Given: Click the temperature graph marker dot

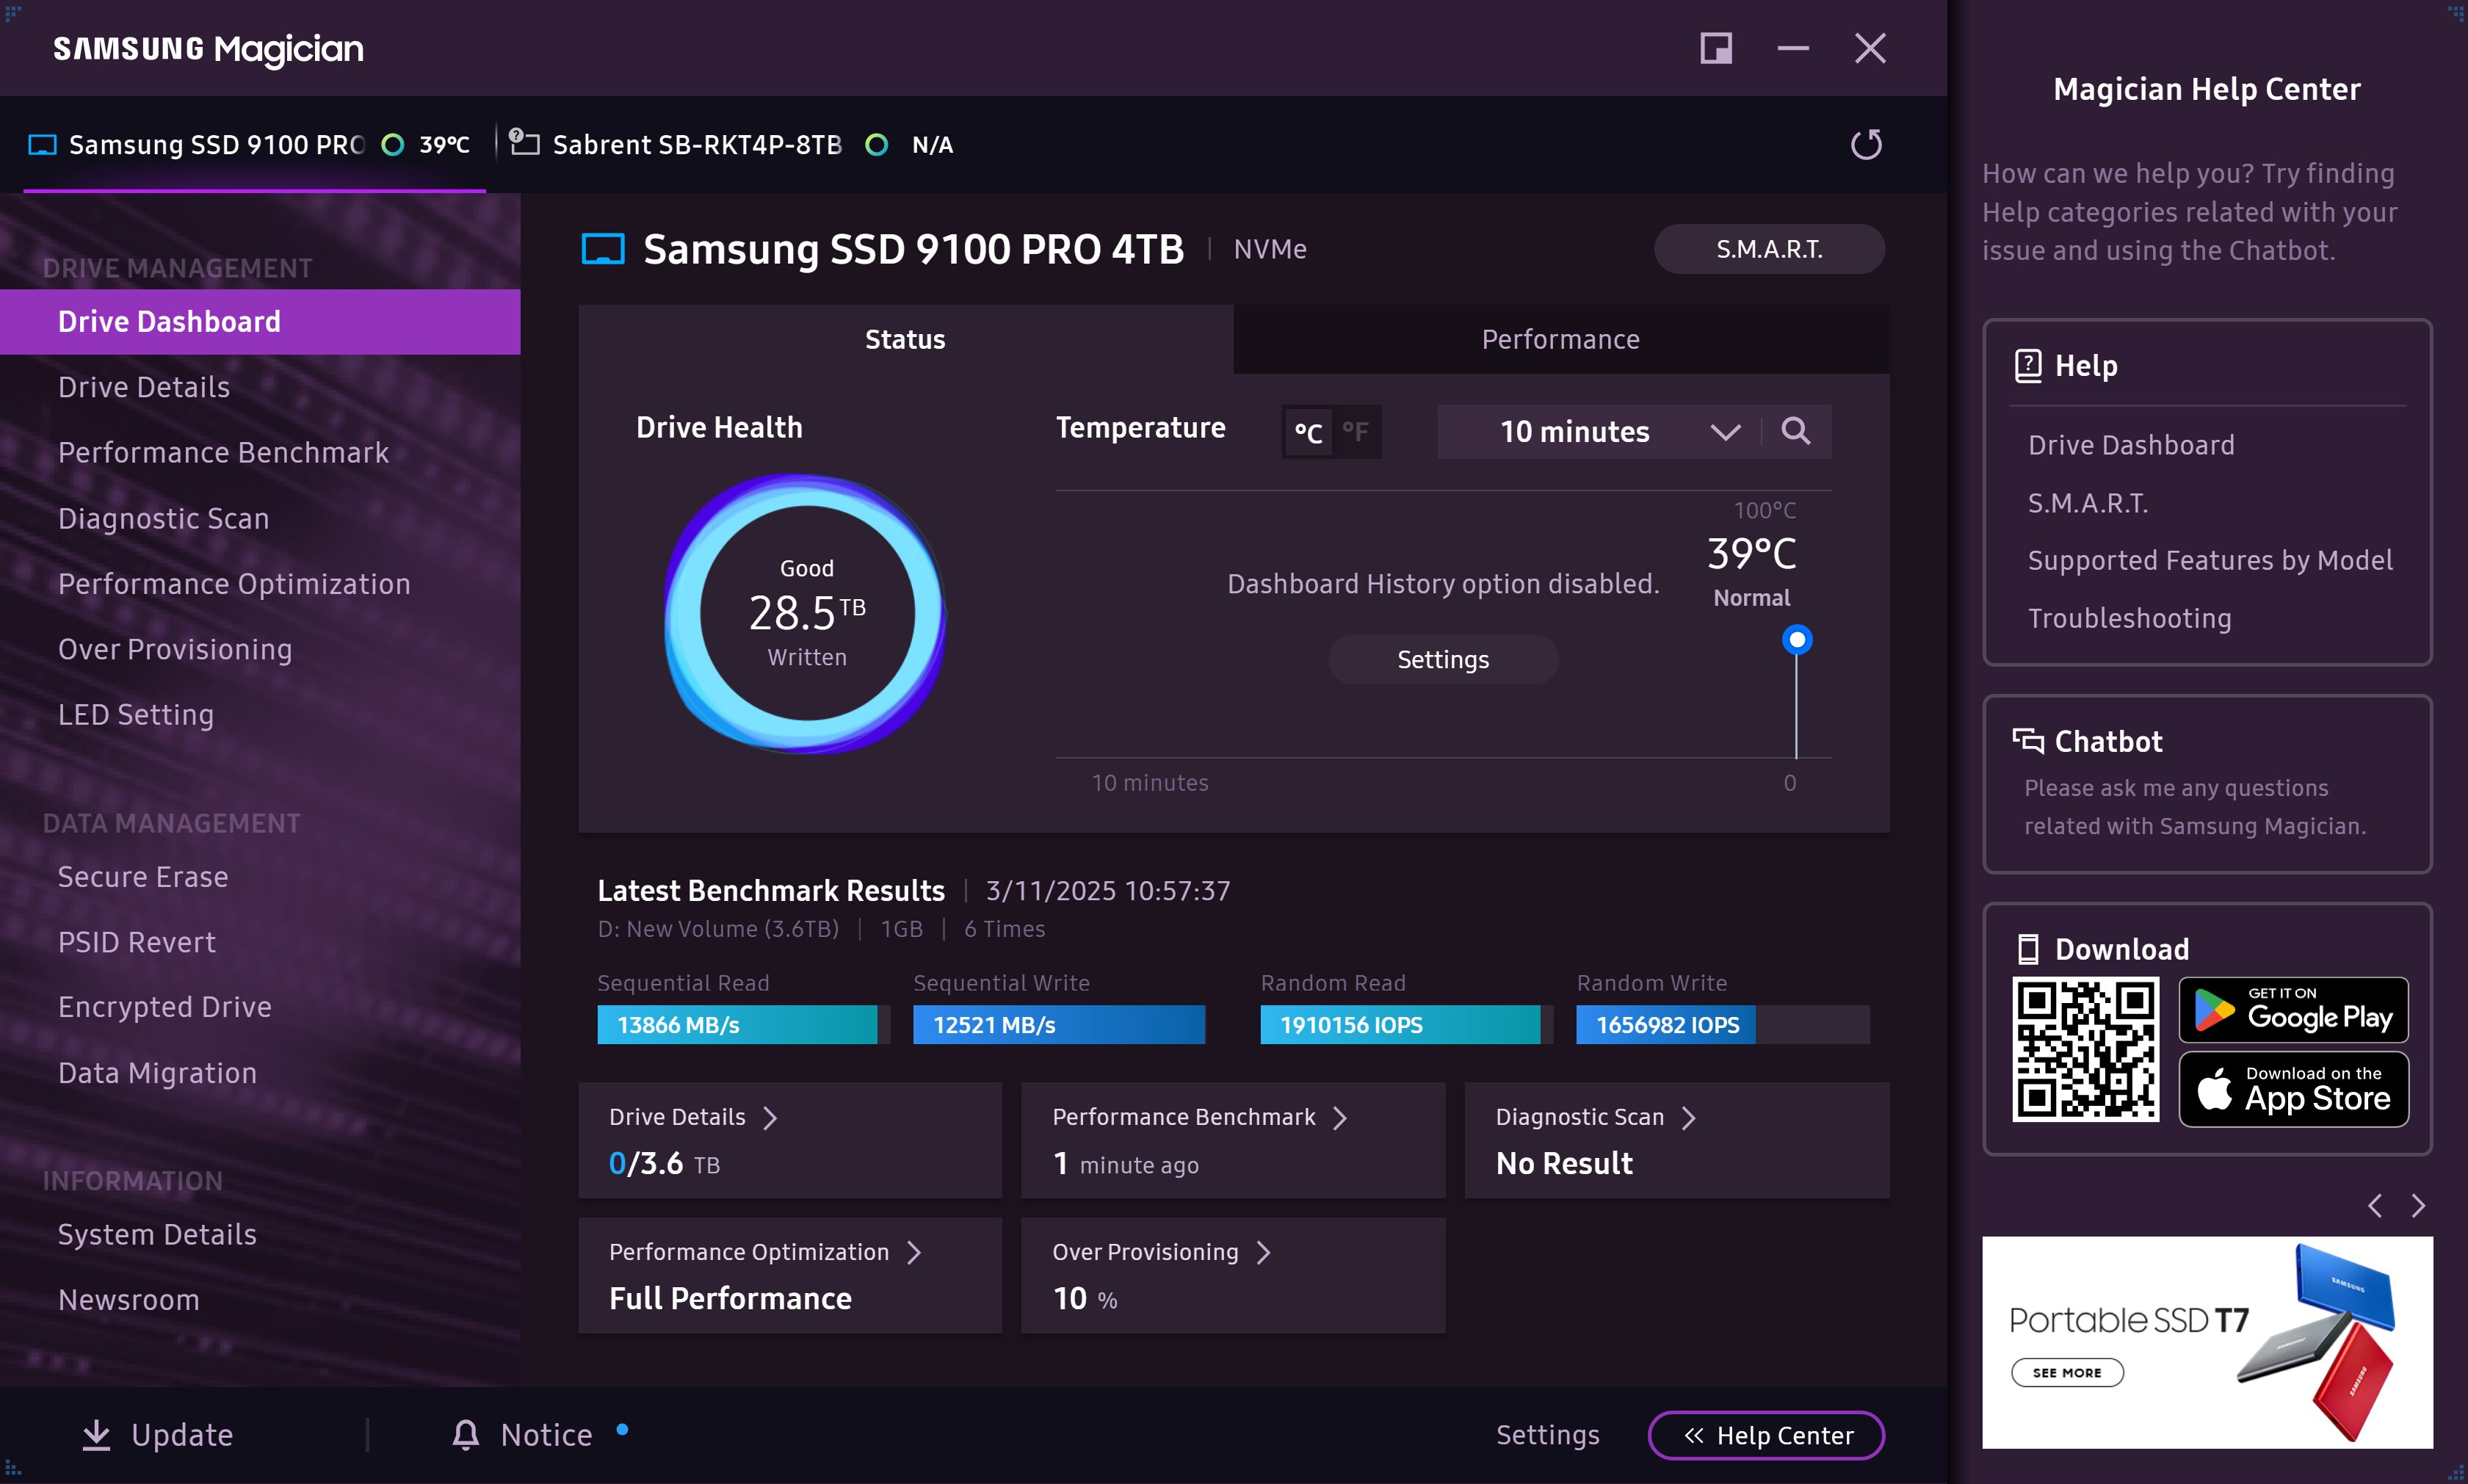Looking at the screenshot, I should click(x=1797, y=639).
